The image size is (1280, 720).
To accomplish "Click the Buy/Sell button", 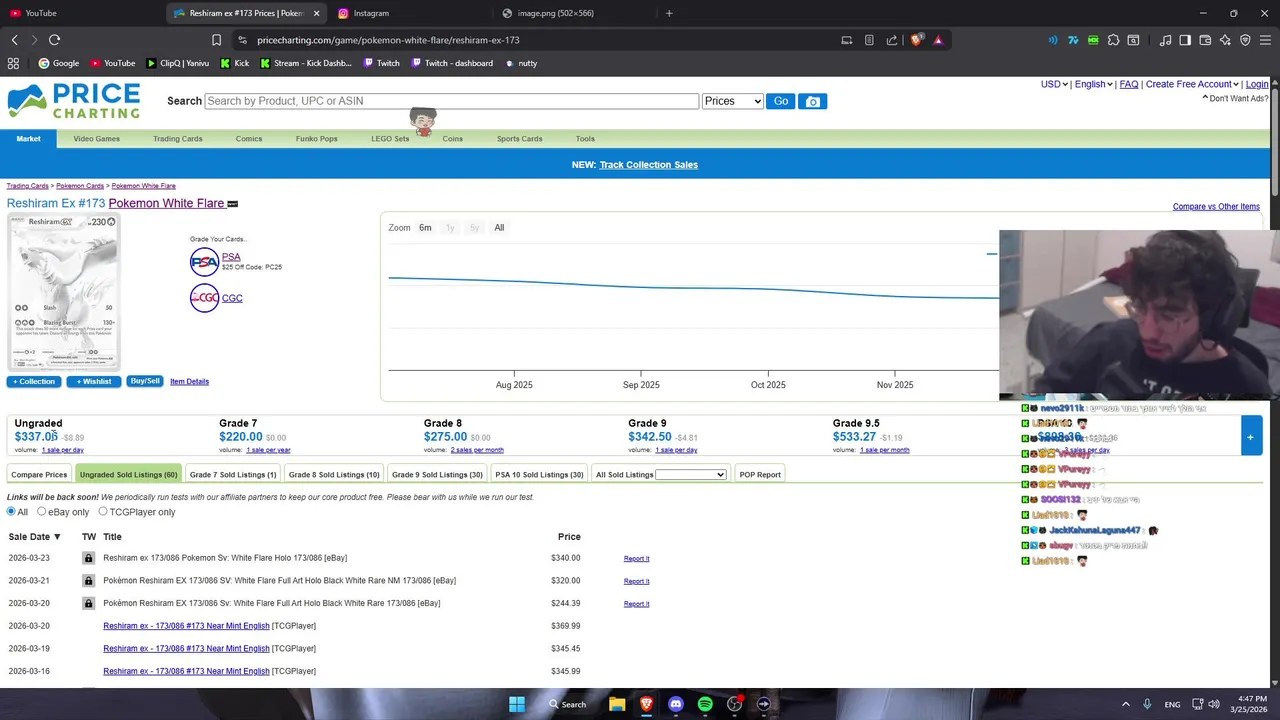I will (x=145, y=381).
